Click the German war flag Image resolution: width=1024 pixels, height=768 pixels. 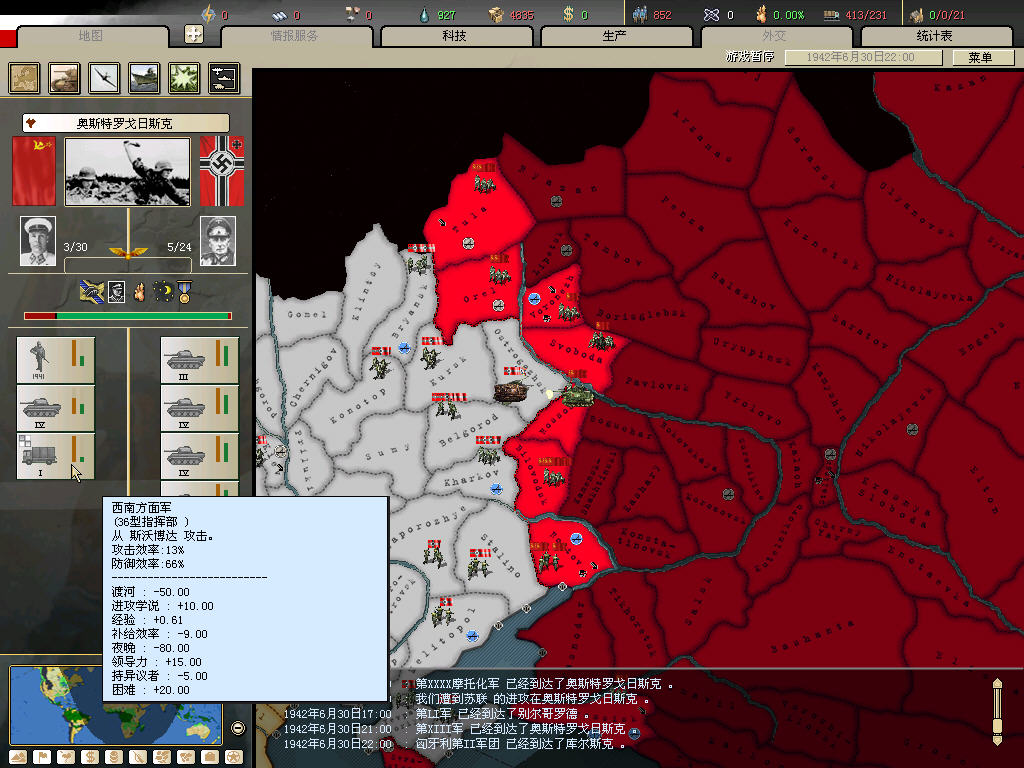click(221, 171)
